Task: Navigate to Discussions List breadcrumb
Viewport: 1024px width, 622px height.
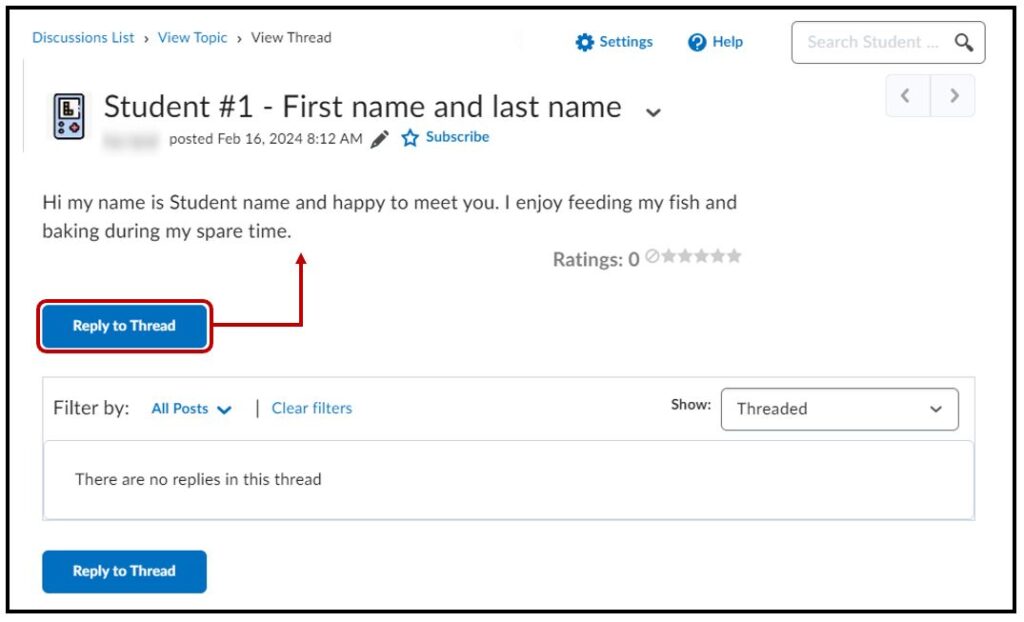Action: point(83,38)
